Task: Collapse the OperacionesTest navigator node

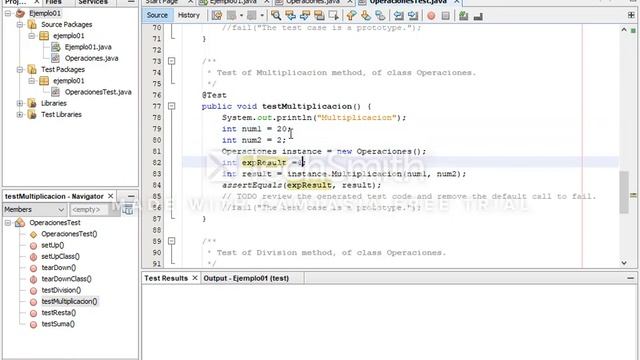Action: coord(8,223)
